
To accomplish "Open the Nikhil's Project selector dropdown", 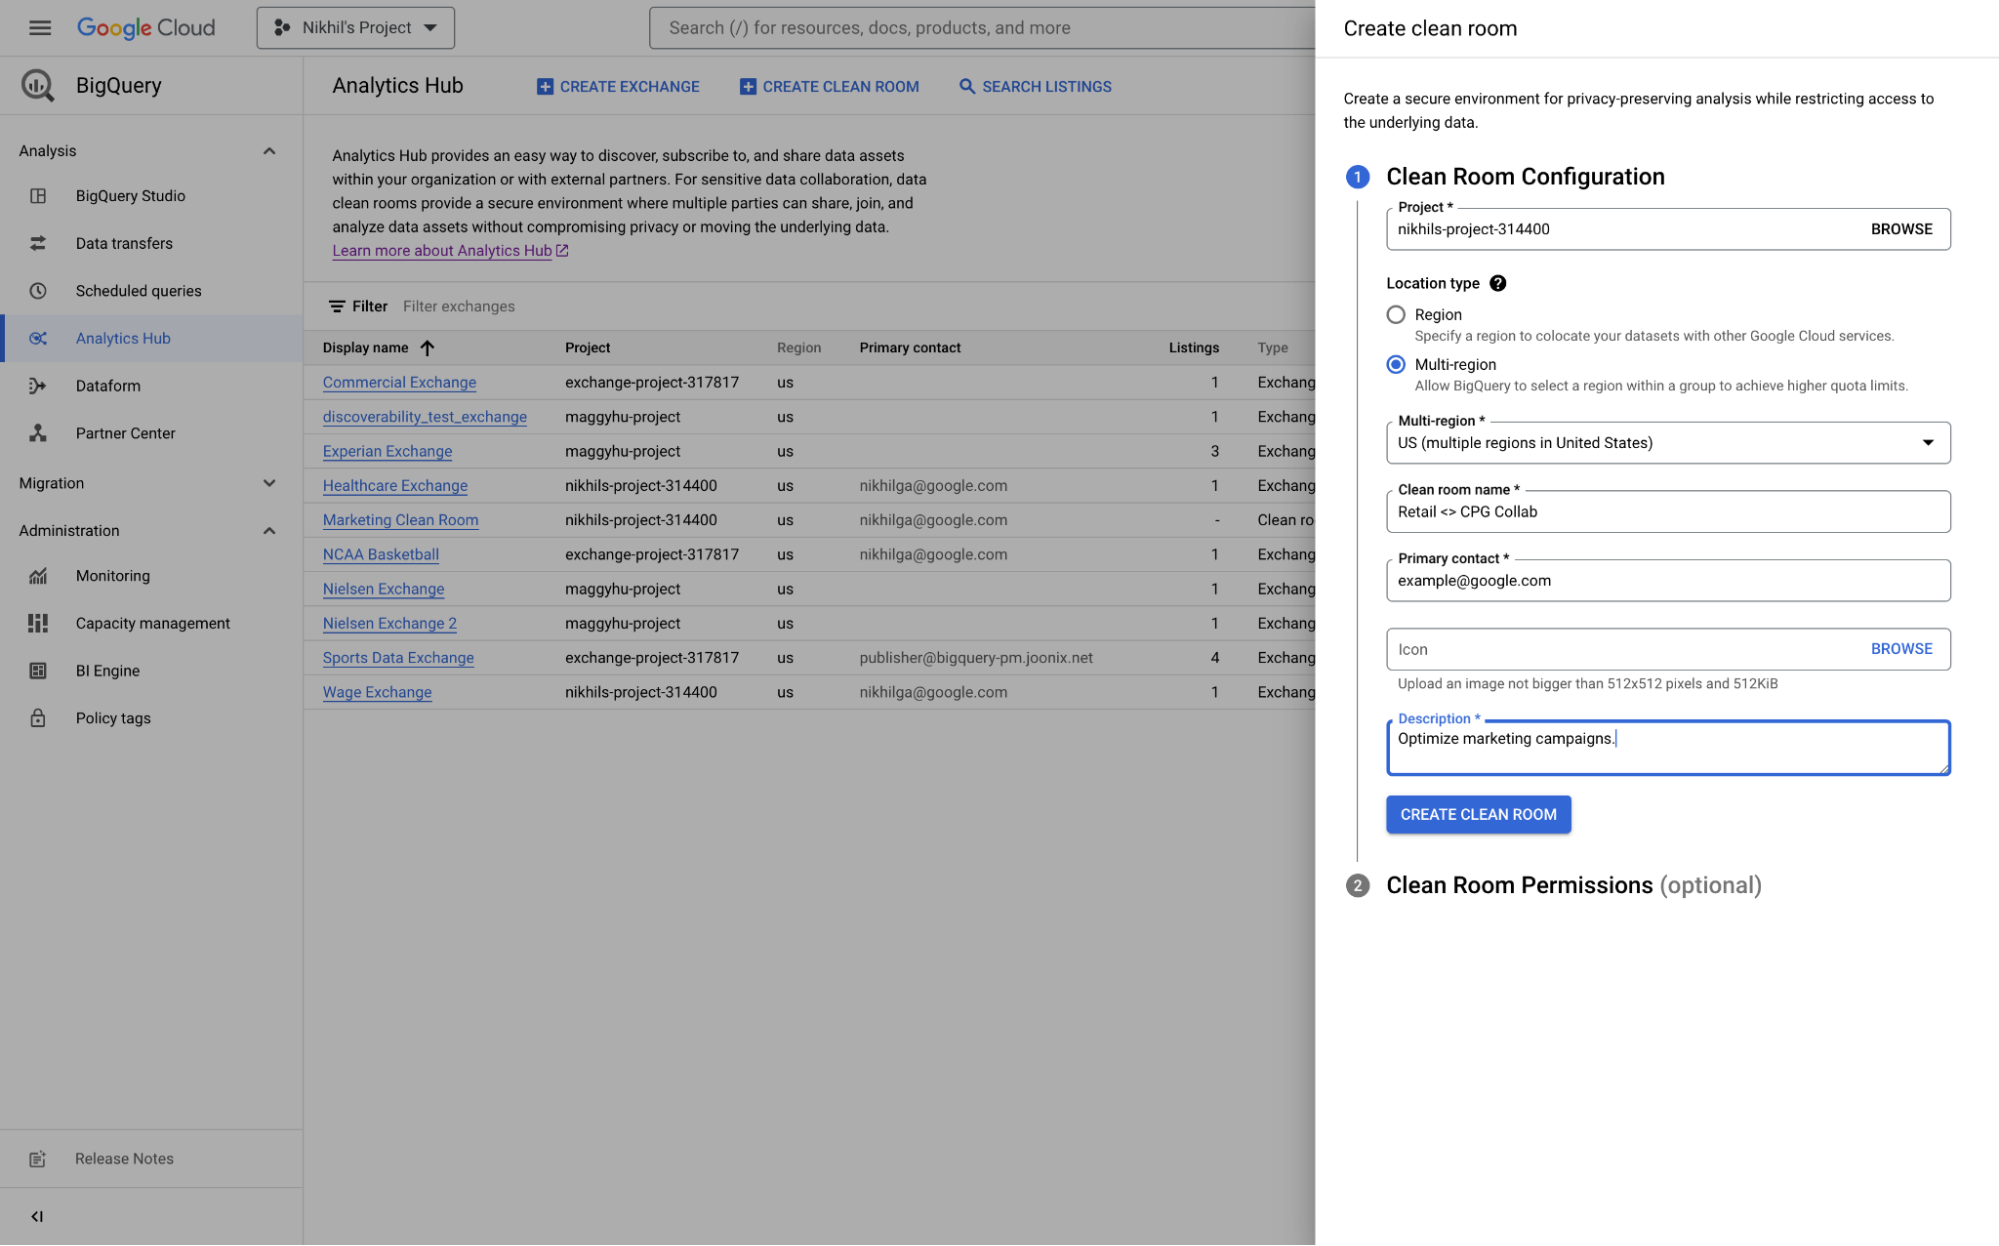I will tap(356, 28).
